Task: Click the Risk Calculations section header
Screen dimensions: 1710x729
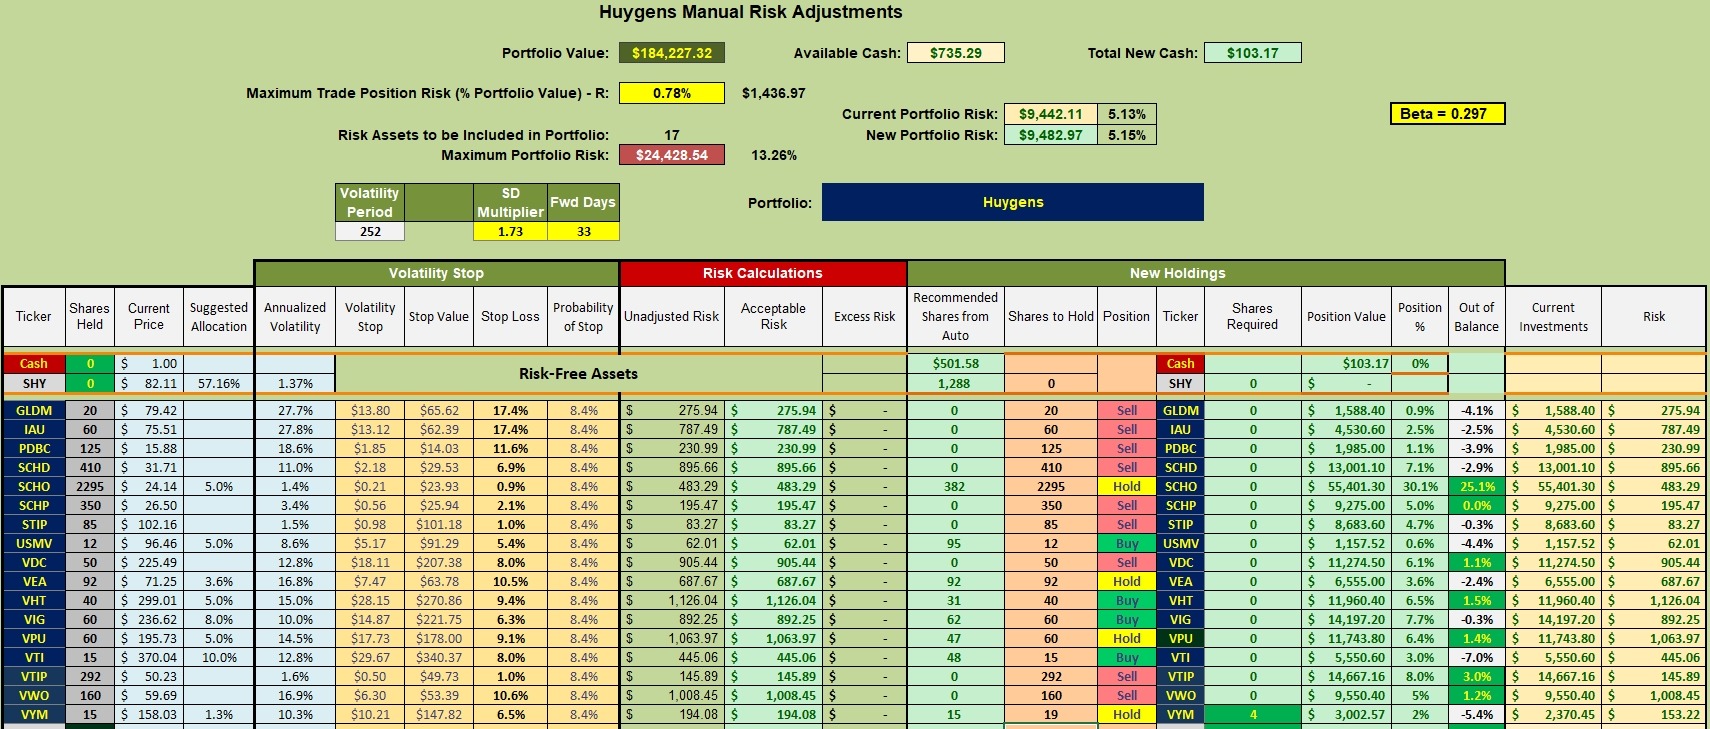Action: [762, 273]
